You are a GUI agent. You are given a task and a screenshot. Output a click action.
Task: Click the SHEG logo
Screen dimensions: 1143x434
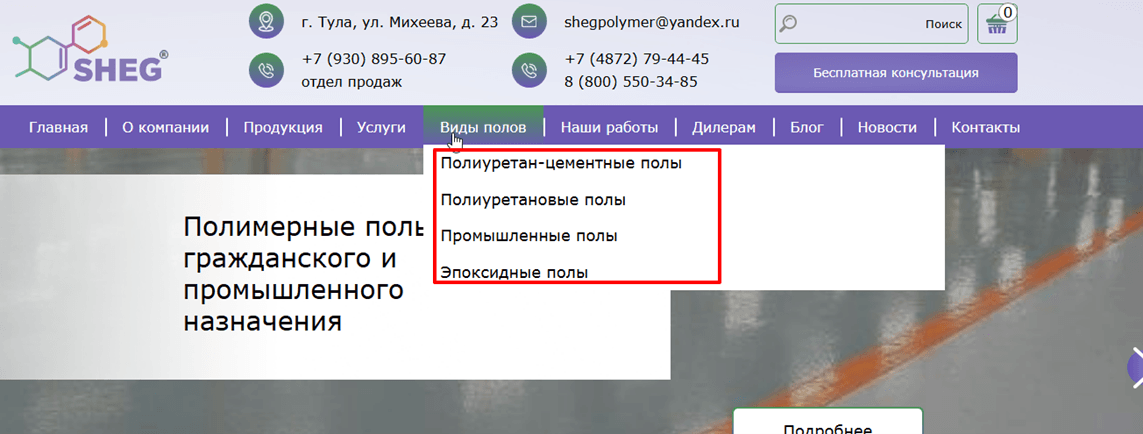click(x=92, y=50)
